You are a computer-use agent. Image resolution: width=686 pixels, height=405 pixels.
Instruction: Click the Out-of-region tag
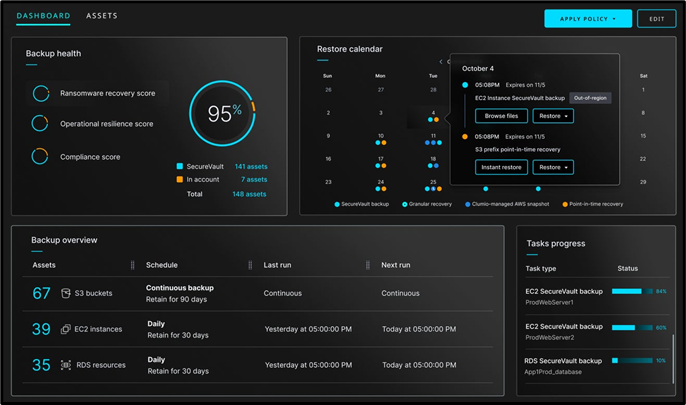pos(590,98)
